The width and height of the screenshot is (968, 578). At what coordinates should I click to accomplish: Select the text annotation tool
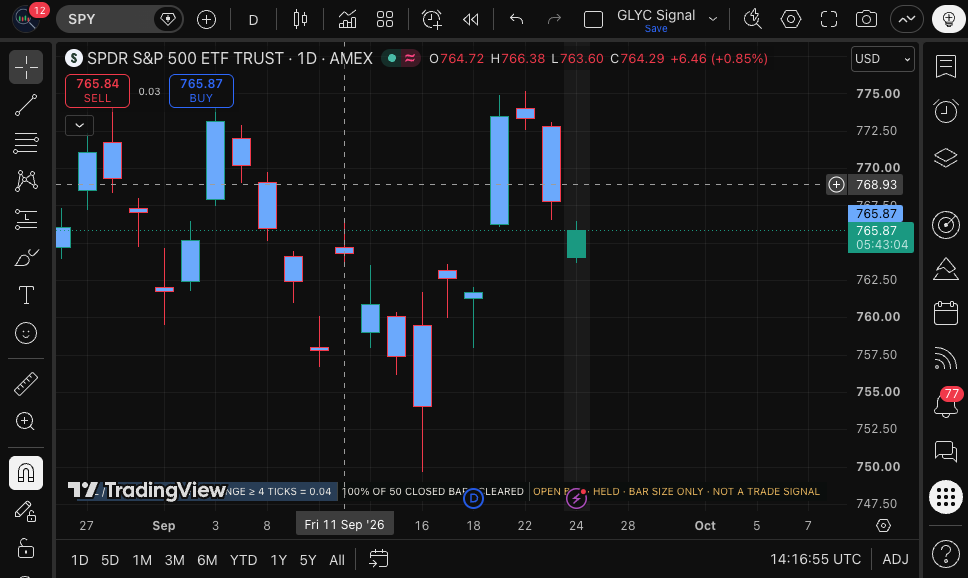(x=26, y=295)
